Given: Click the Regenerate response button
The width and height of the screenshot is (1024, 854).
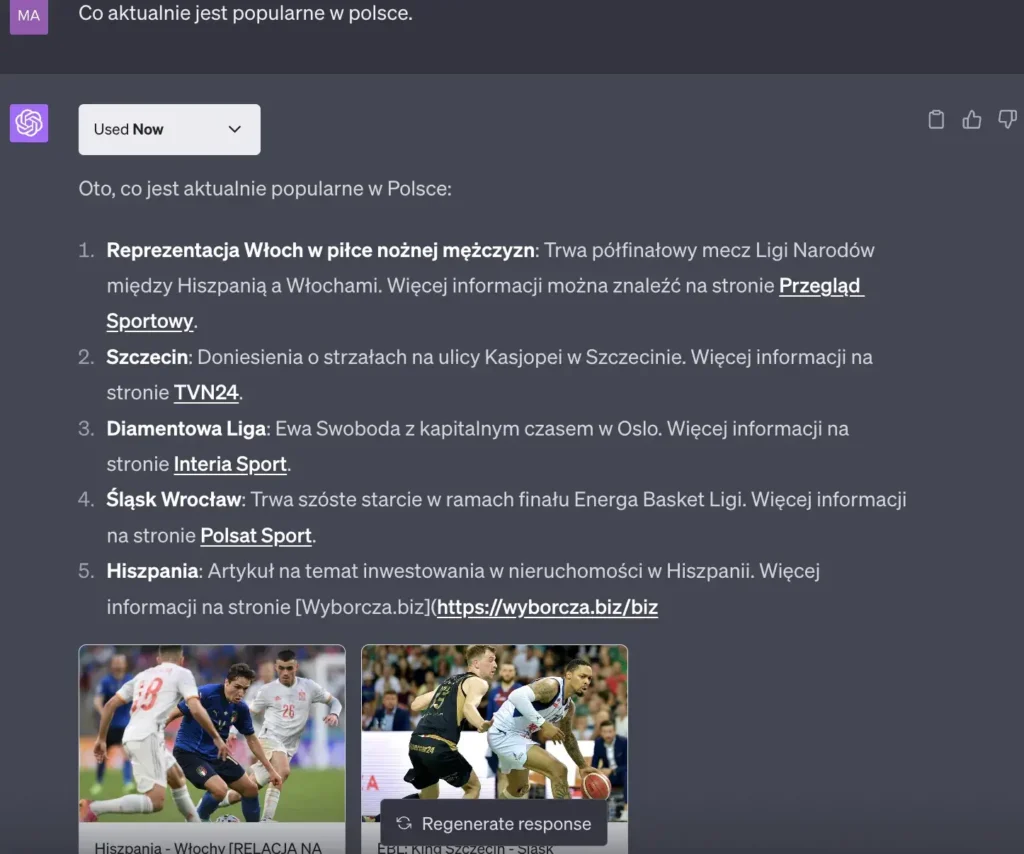Looking at the screenshot, I should pyautogui.click(x=493, y=823).
